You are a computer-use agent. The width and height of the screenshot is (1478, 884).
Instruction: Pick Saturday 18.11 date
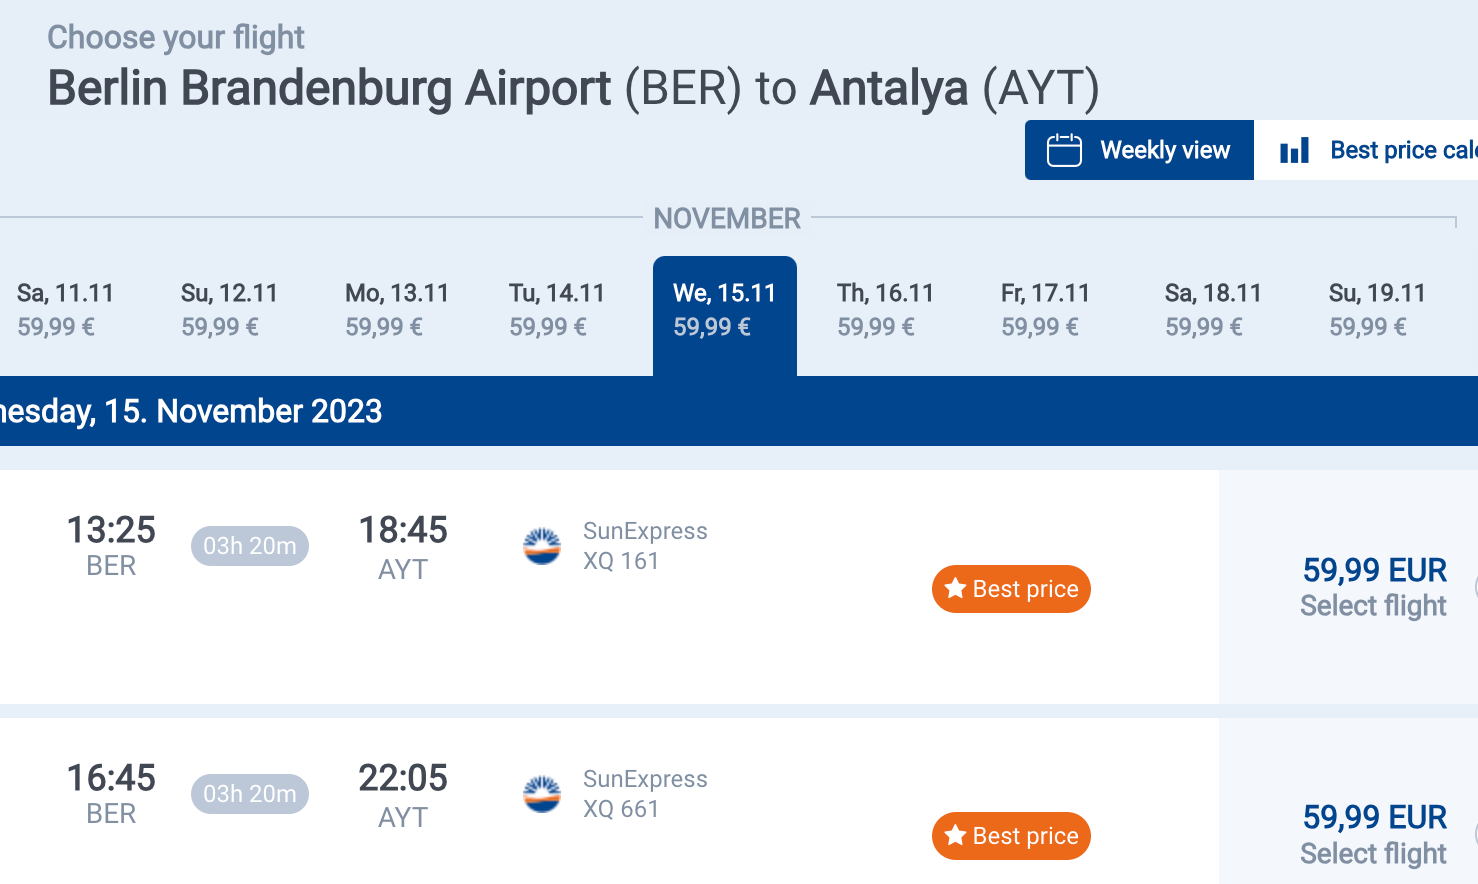(1213, 309)
